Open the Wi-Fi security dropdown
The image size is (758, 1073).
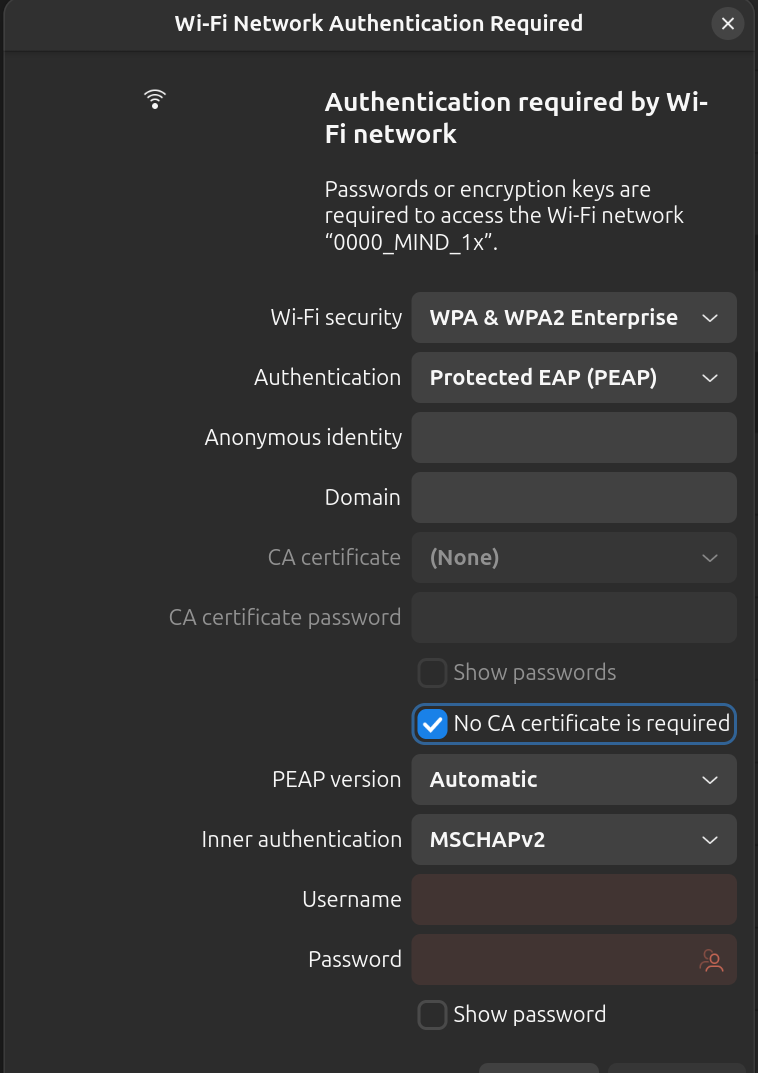(574, 318)
